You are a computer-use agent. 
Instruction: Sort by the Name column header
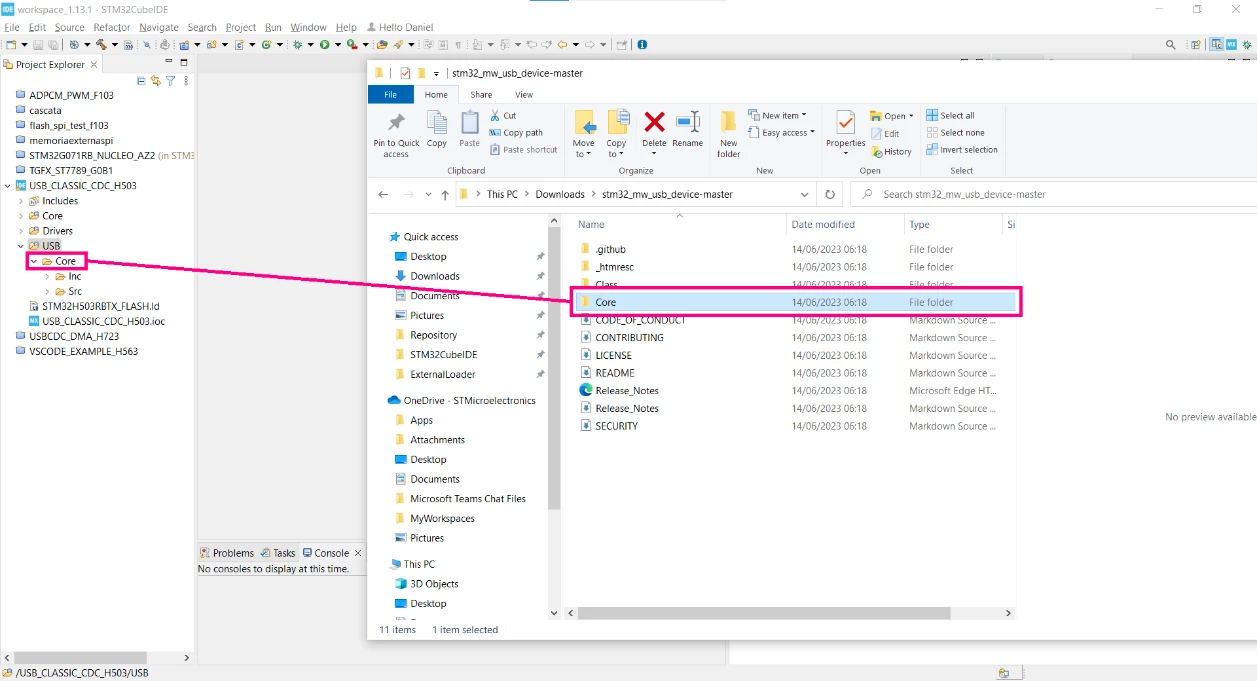click(x=678, y=225)
